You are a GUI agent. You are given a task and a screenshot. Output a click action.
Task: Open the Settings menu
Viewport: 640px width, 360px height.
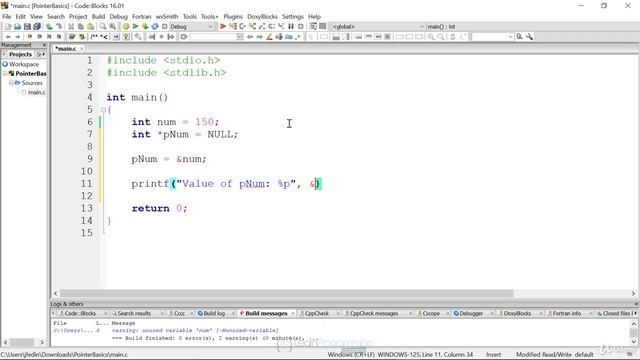293,16
